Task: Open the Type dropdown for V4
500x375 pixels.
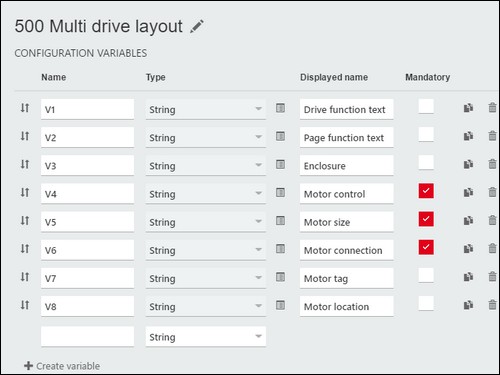Action: [x=206, y=194]
